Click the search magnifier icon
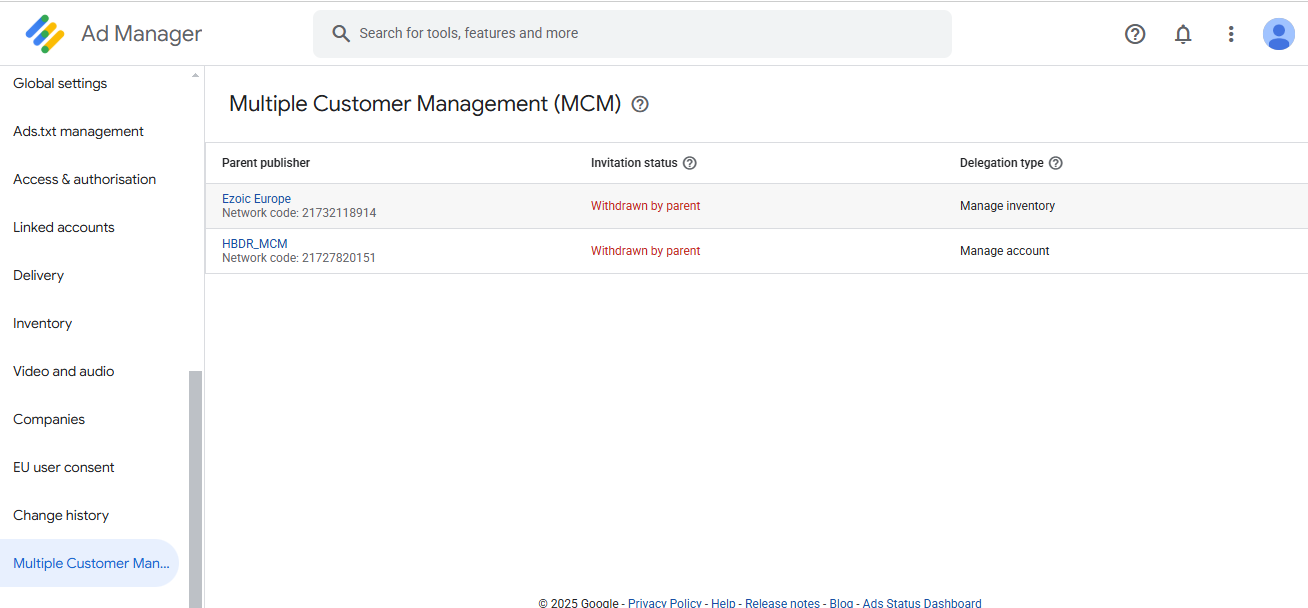Image resolution: width=1308 pixels, height=608 pixels. [x=341, y=34]
